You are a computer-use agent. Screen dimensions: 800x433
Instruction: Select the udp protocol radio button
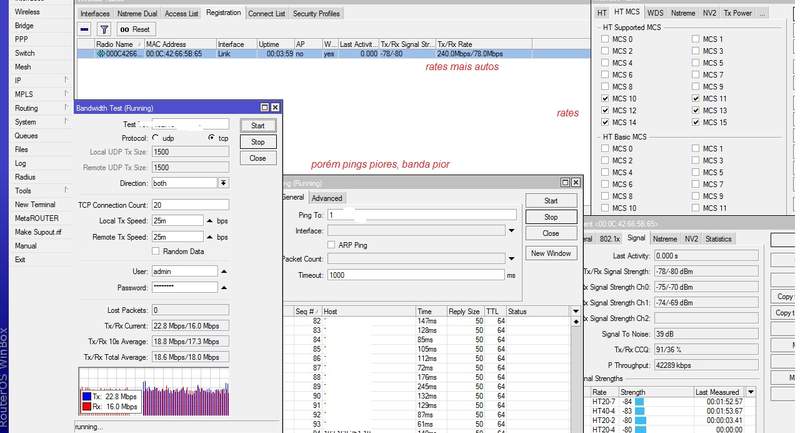156,138
